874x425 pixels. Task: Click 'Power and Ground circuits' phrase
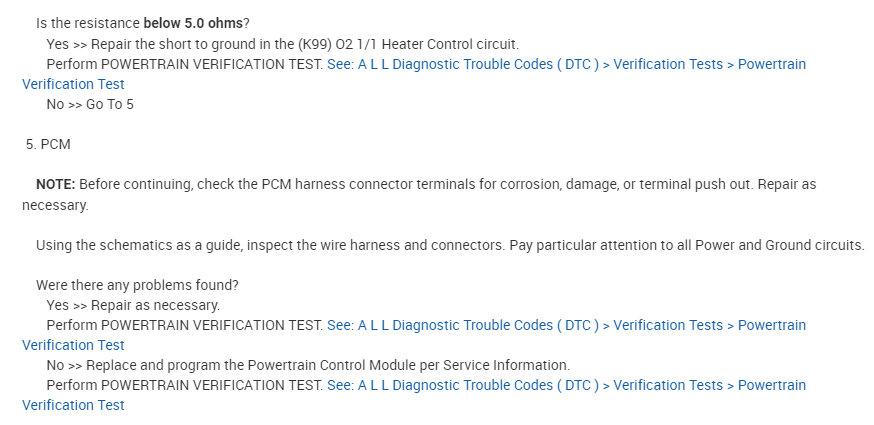780,245
